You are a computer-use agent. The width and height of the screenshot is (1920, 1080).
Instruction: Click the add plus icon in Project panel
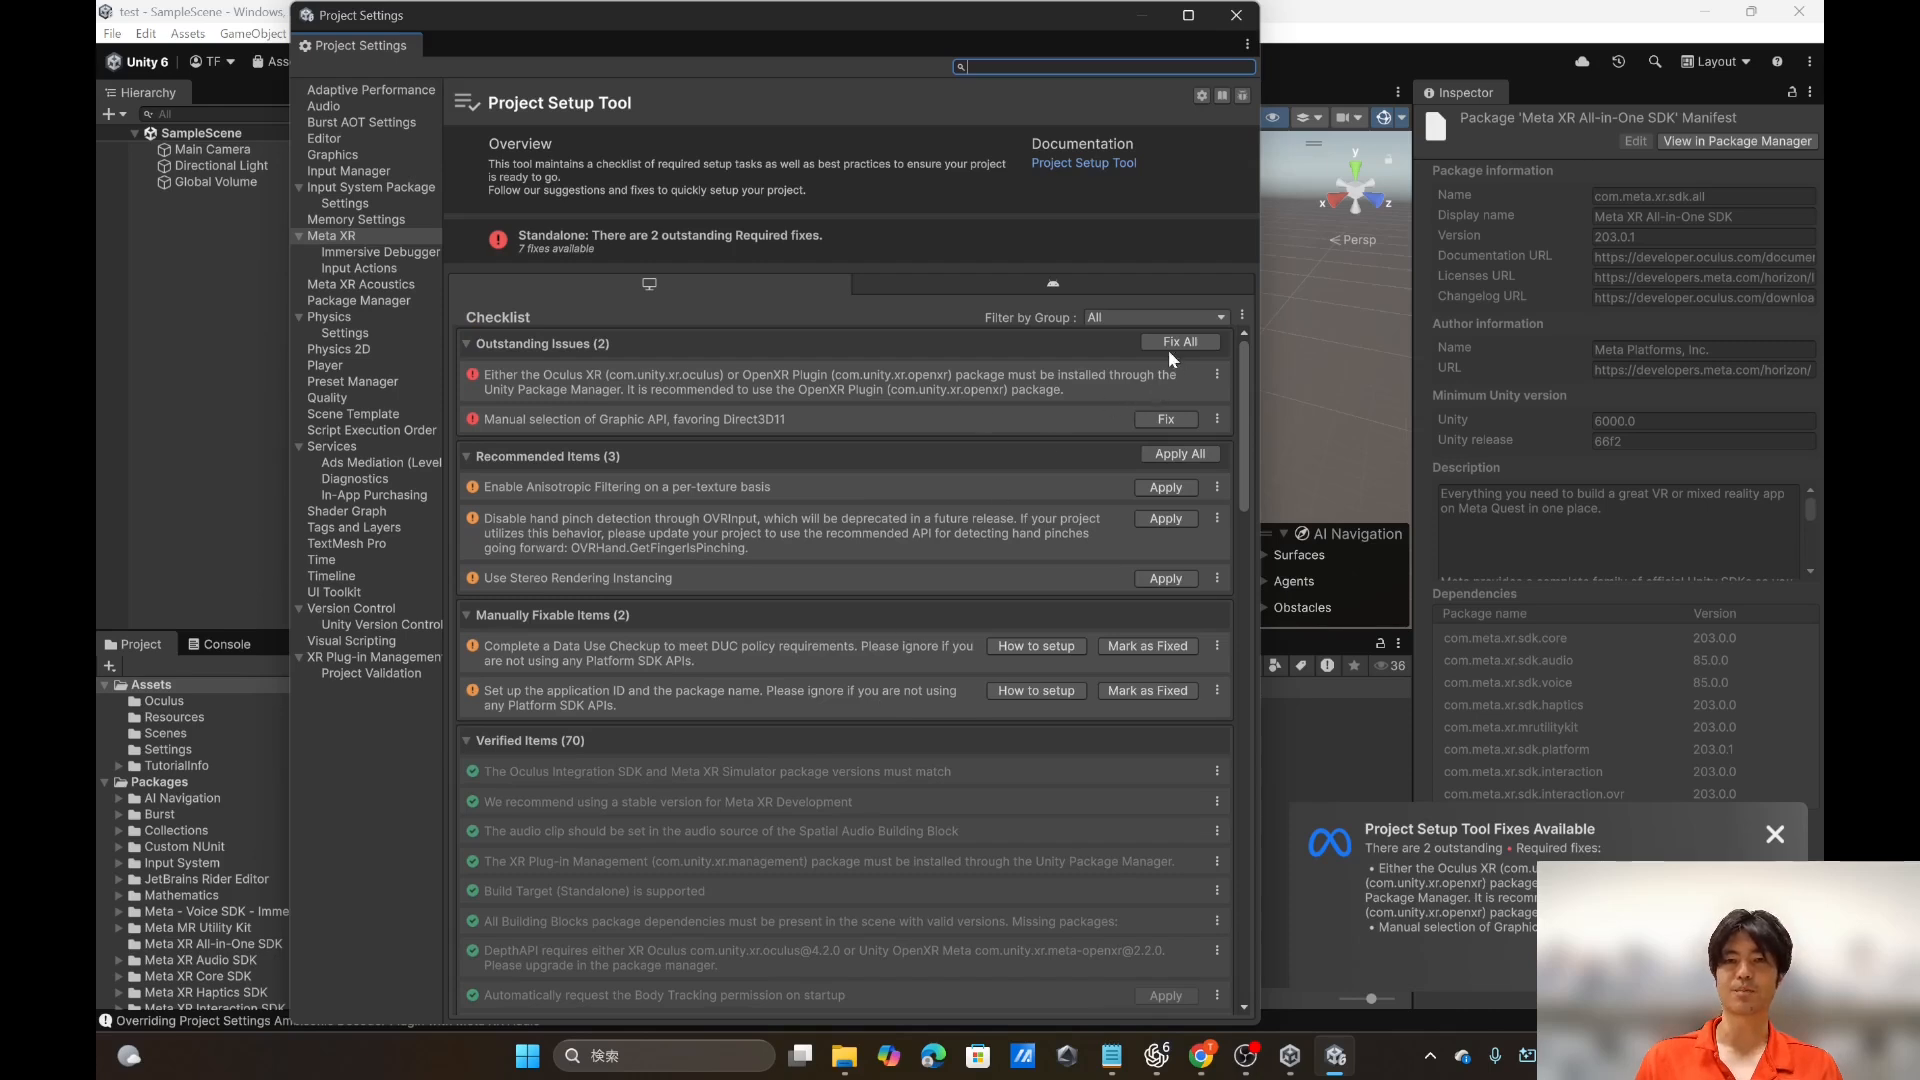point(110,666)
